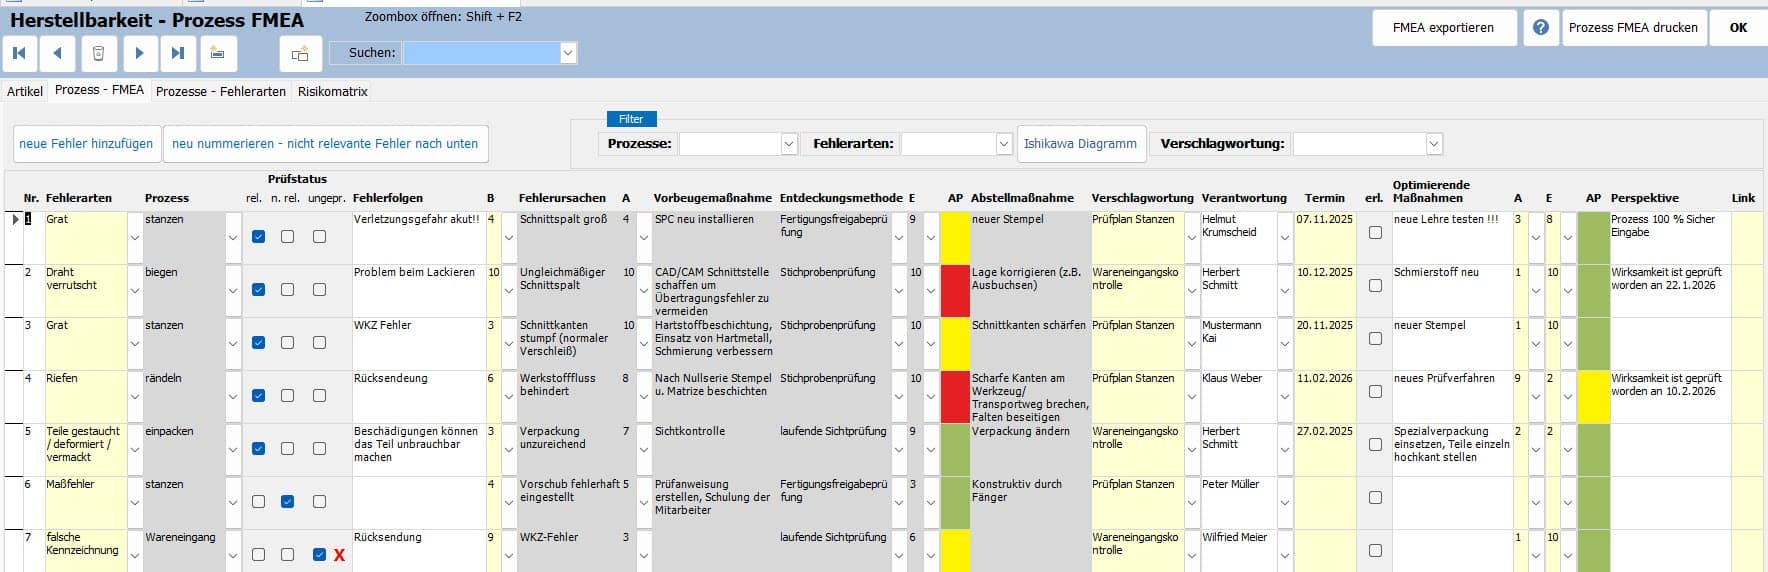Screen dimensions: 1768x572
Task: Uncheck 'n. rel.' checkbox for Maßfehler row
Action: point(288,502)
